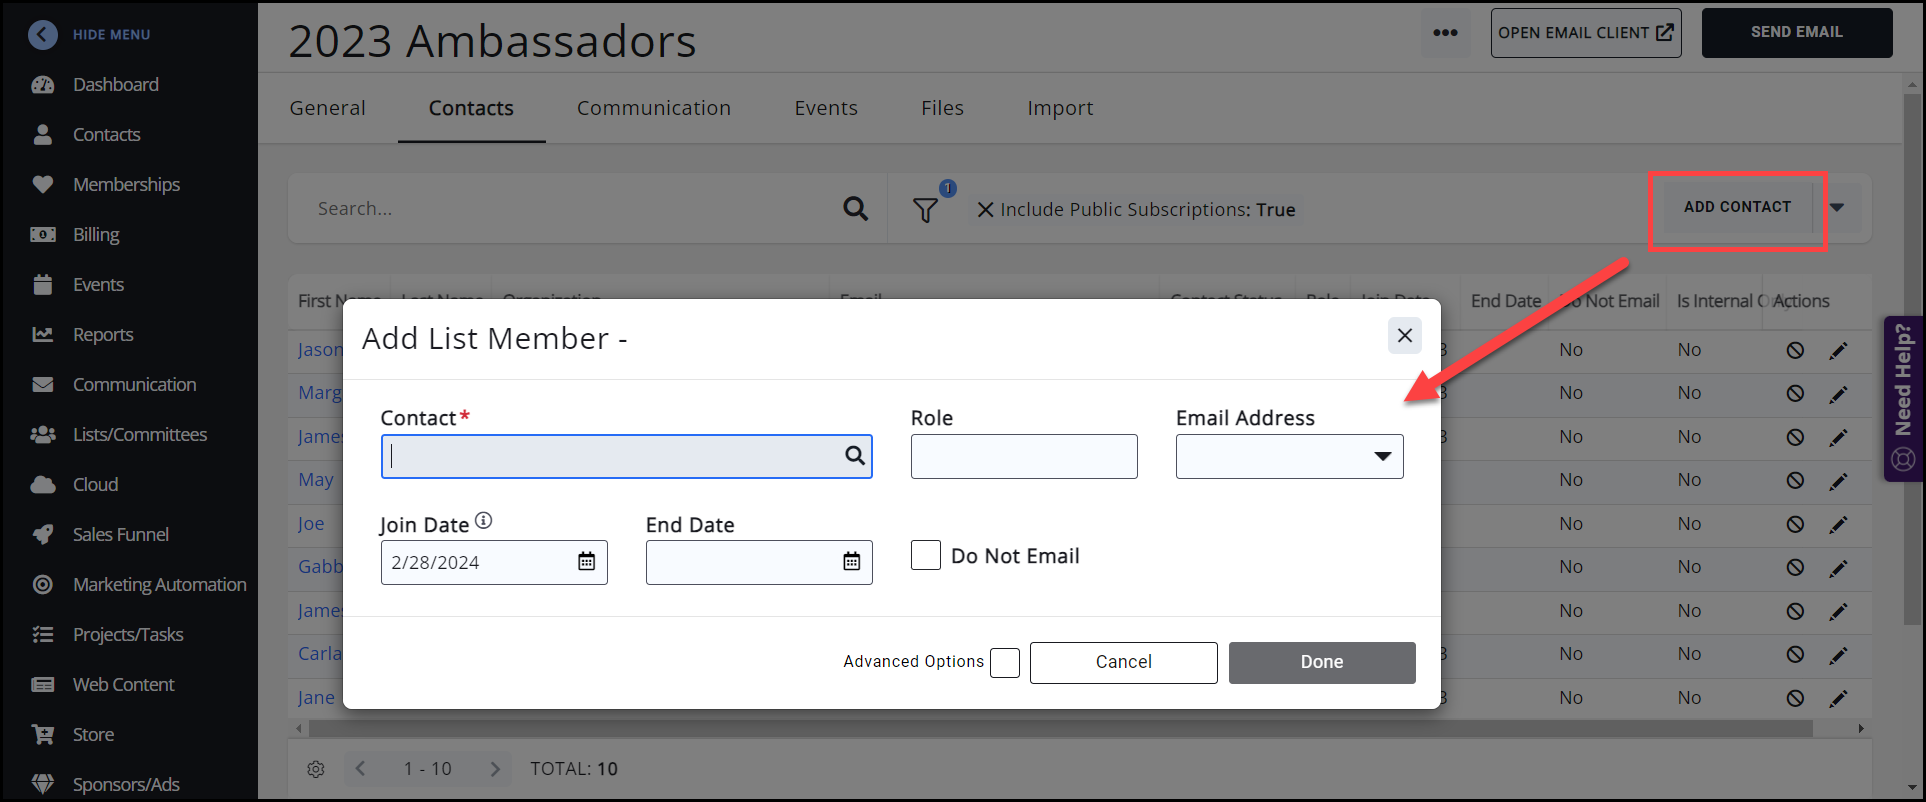
Task: Click the Join Date info icon
Action: tap(484, 521)
